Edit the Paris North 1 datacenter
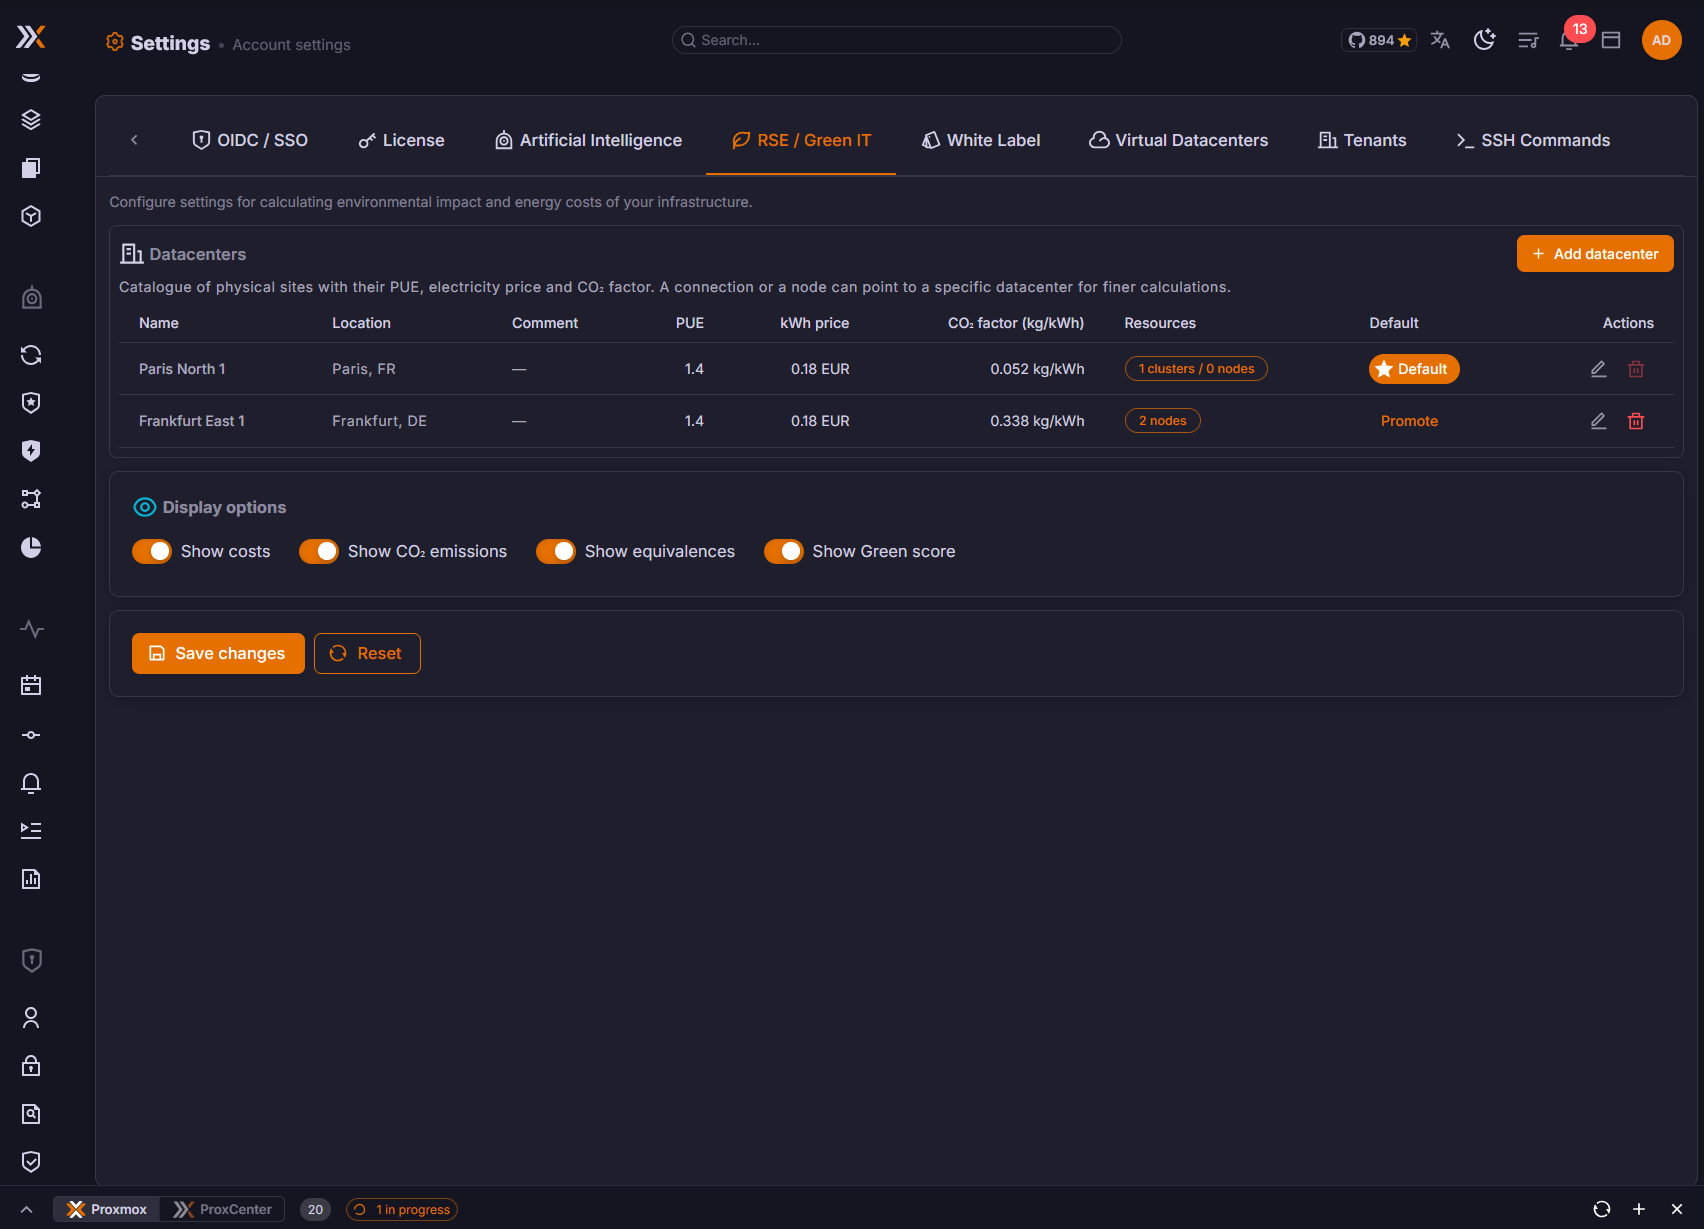 tap(1599, 369)
